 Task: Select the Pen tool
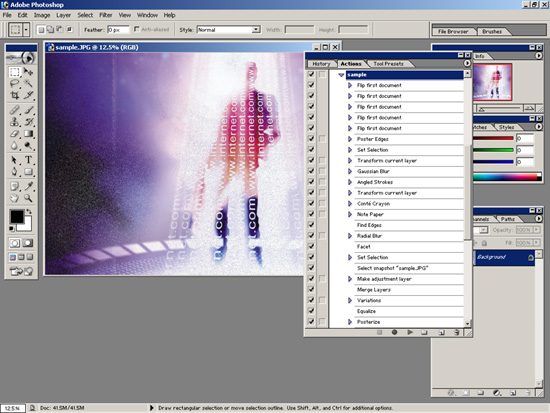point(14,172)
